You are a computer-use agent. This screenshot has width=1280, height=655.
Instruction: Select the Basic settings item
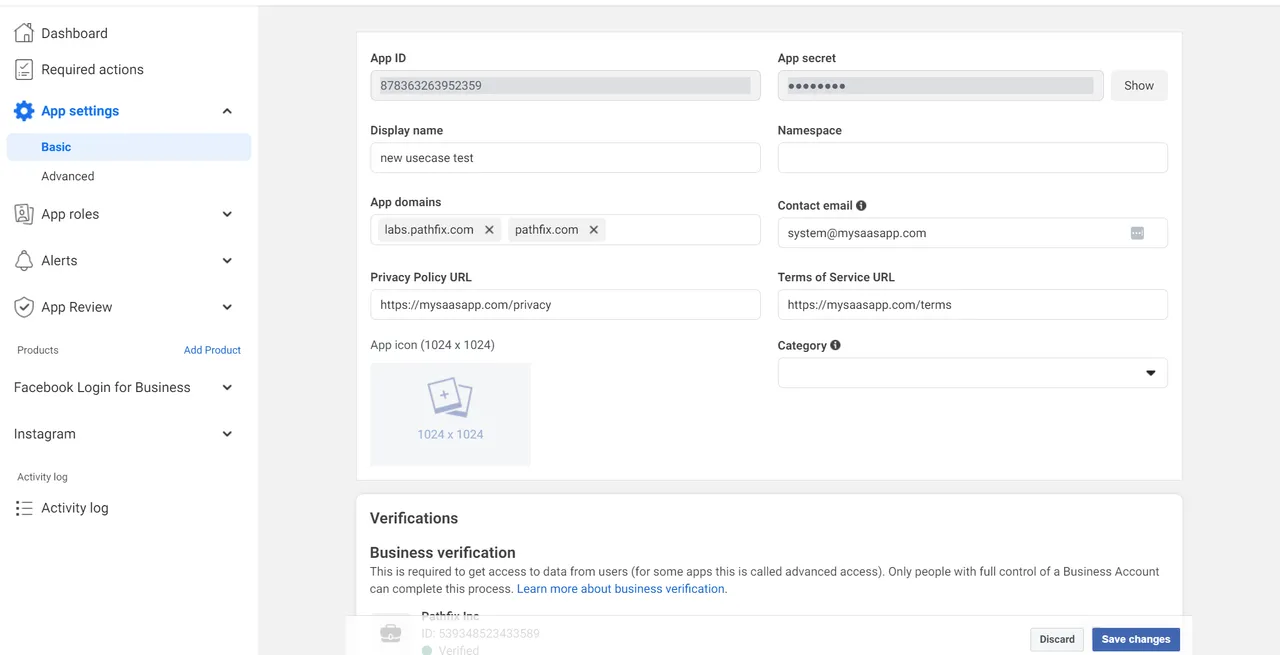point(55,146)
